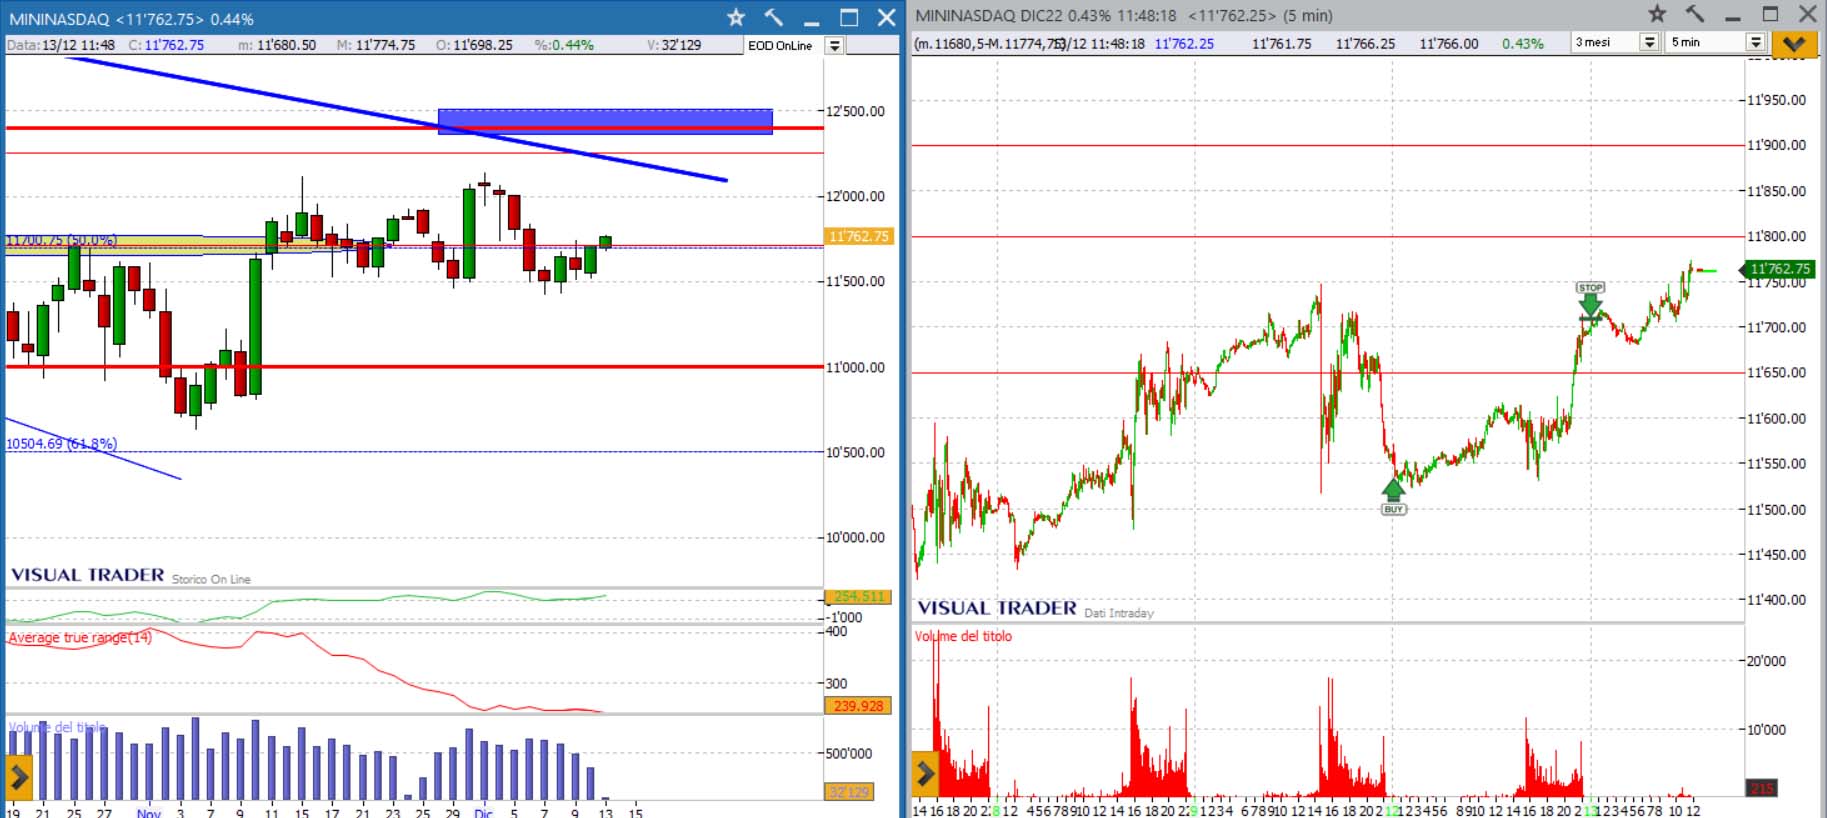Click the blue rectangle zone on daily chart
The image size is (1827, 818).
[605, 121]
